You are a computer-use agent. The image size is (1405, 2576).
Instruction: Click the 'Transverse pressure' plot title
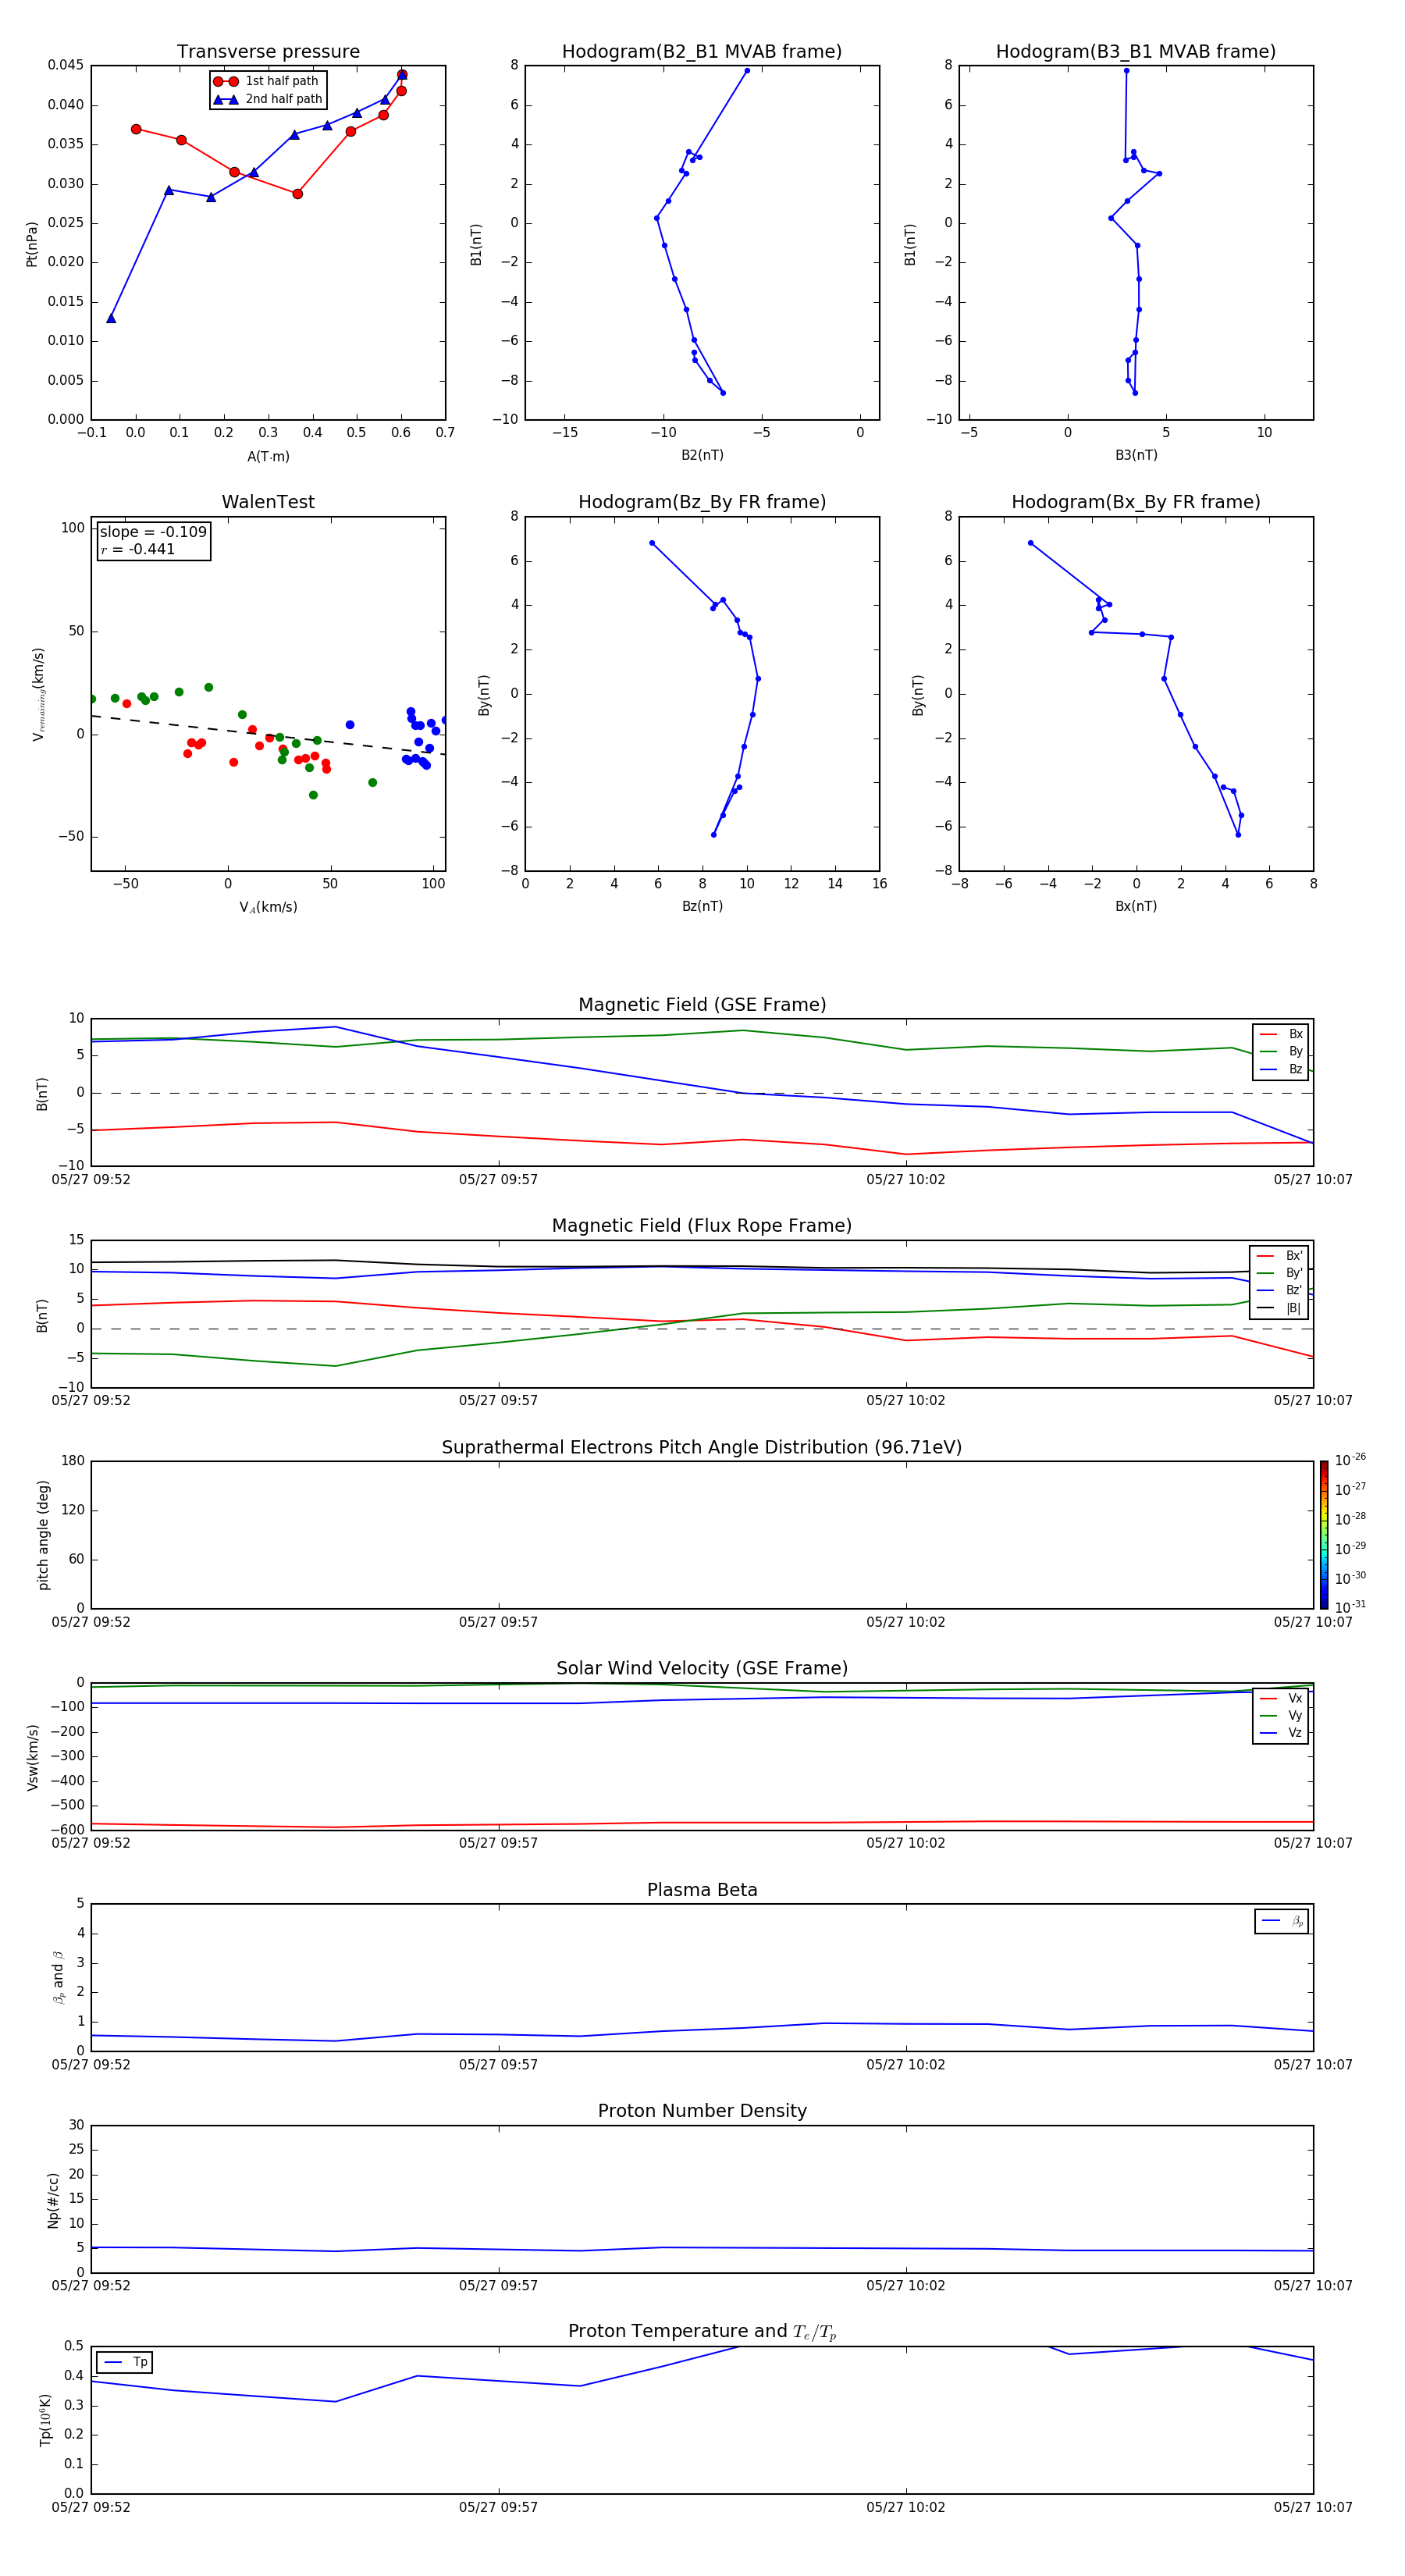268,52
